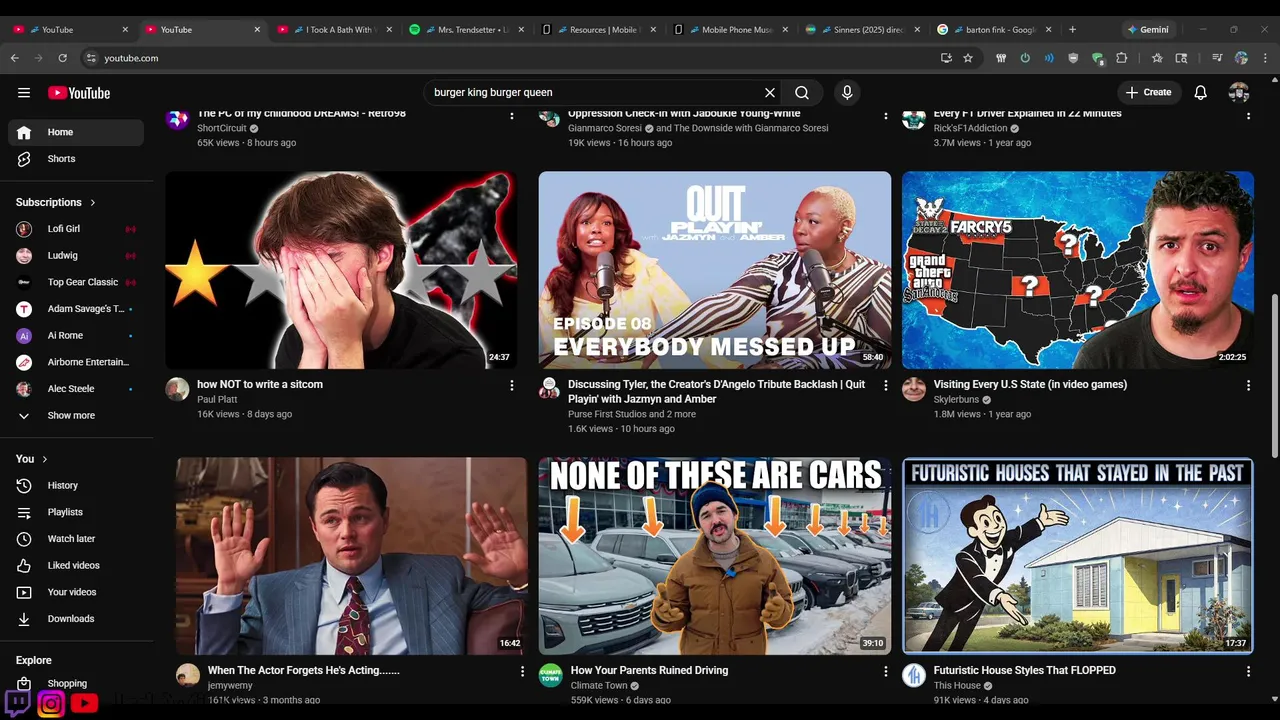Clear search text with the X icon
The height and width of the screenshot is (720, 1280).
click(770, 92)
